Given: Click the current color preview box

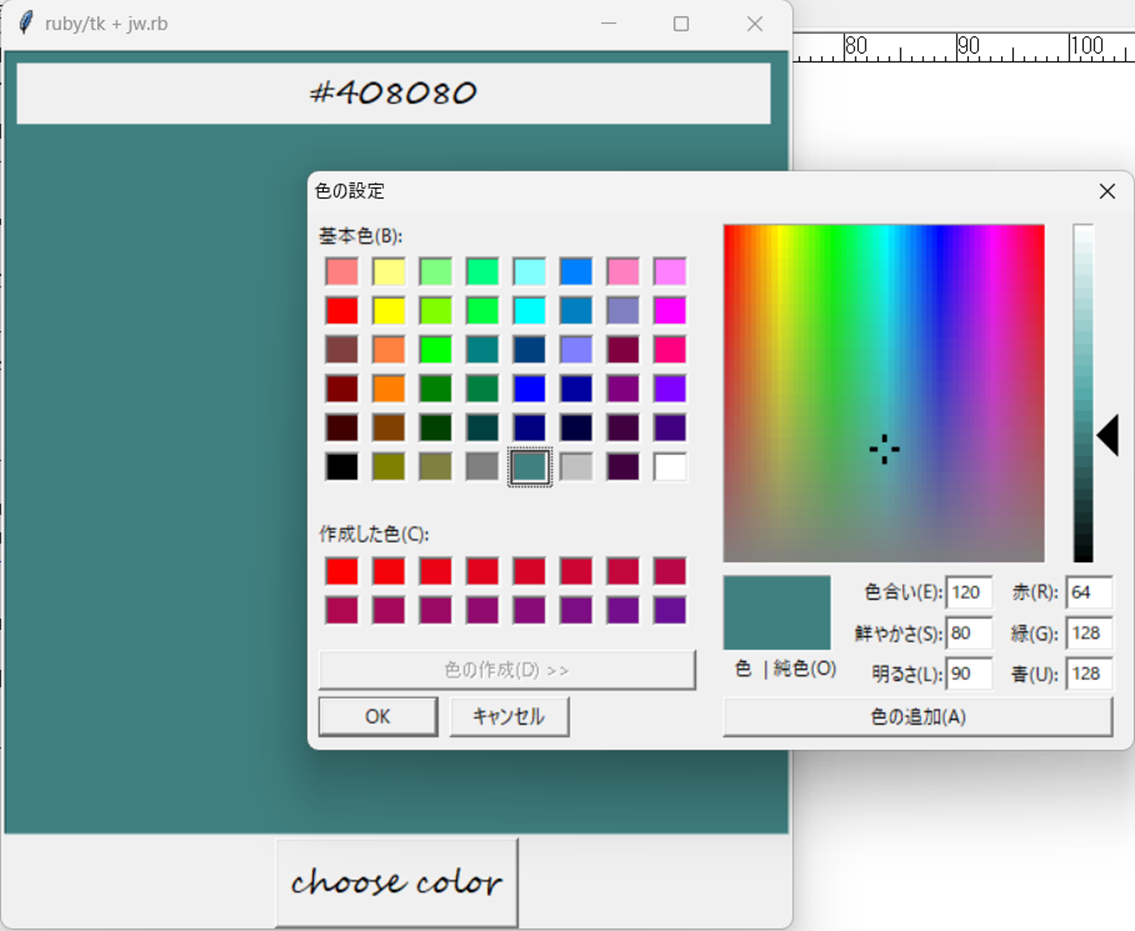Looking at the screenshot, I should click(x=777, y=611).
